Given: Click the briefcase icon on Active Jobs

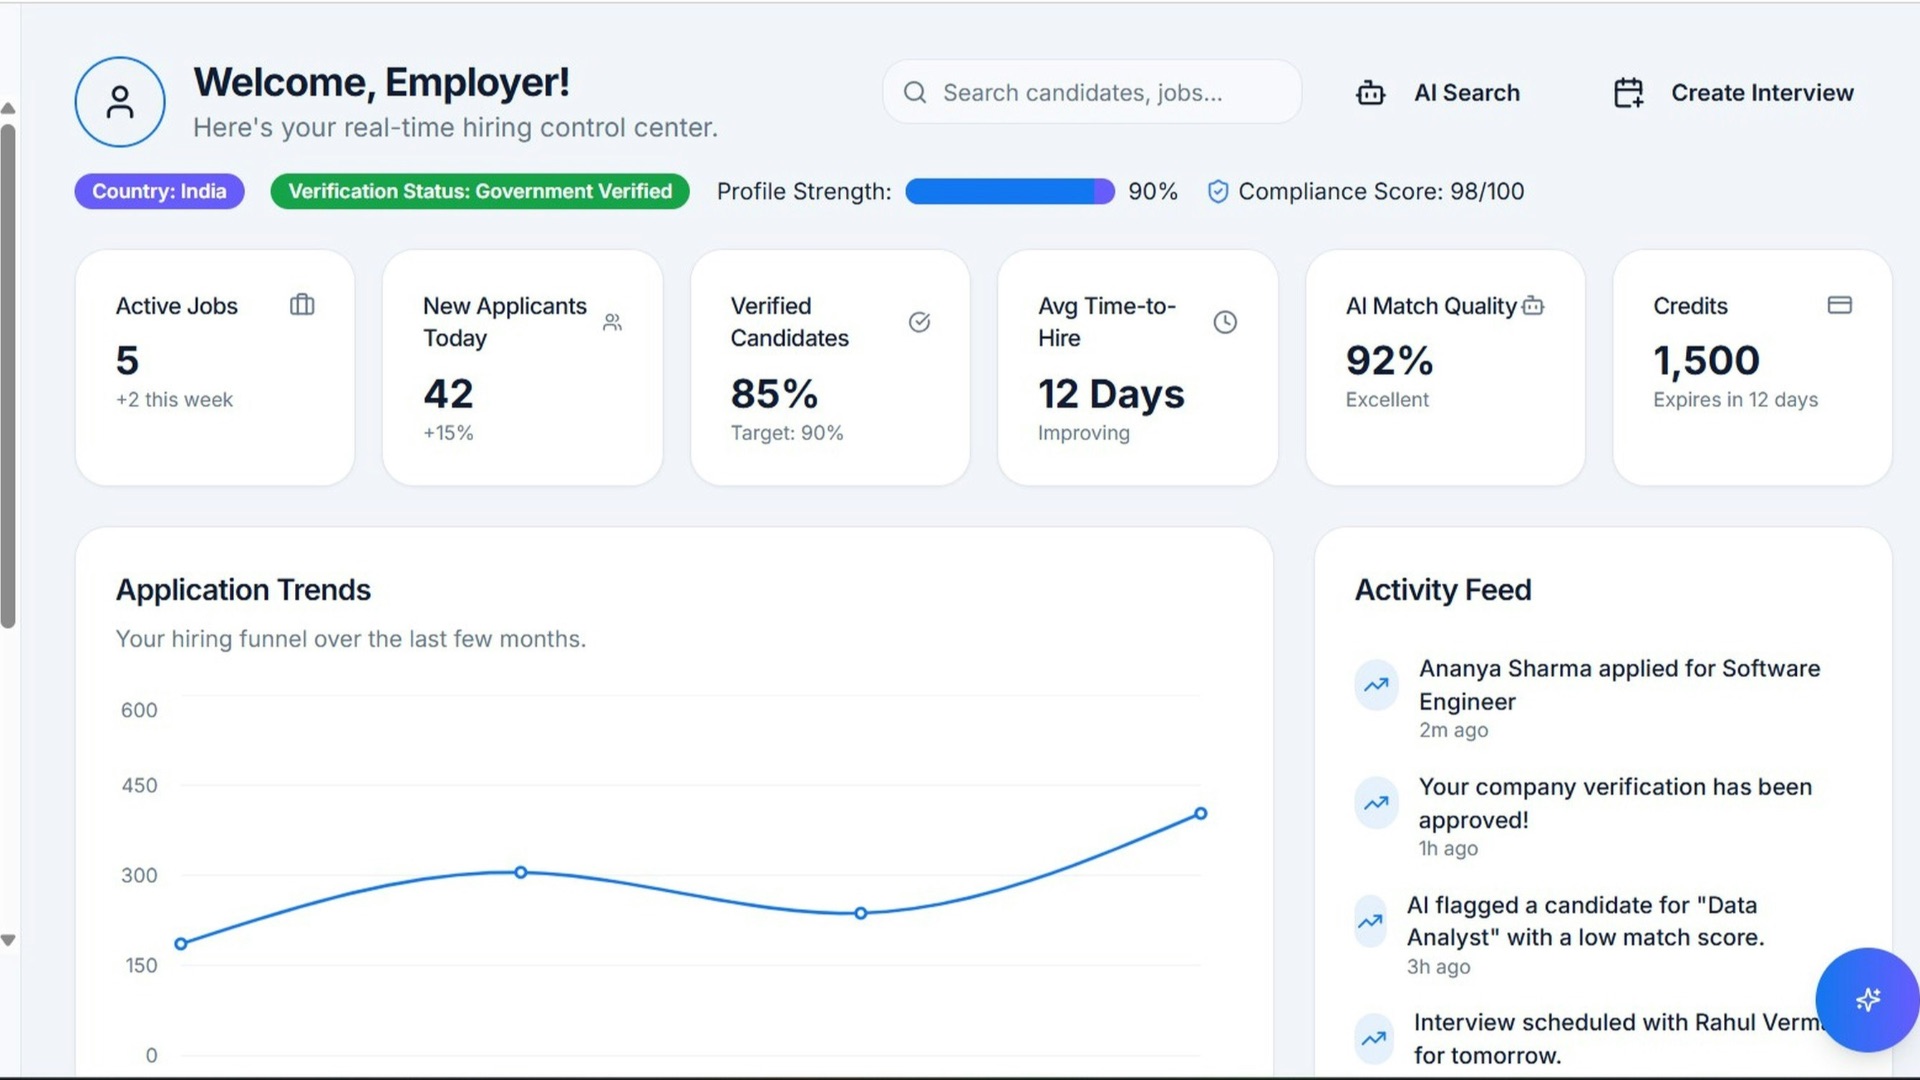Looking at the screenshot, I should pos(302,305).
